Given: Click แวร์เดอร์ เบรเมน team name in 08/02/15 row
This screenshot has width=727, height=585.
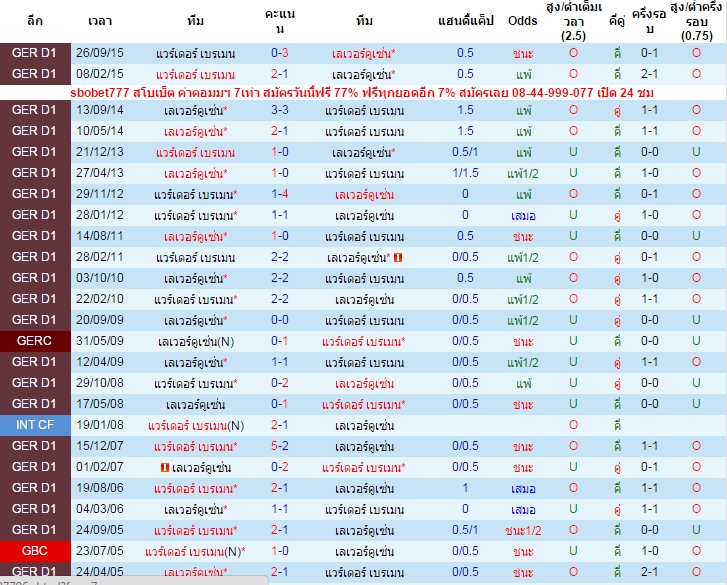Looking at the screenshot, I should (x=195, y=75).
